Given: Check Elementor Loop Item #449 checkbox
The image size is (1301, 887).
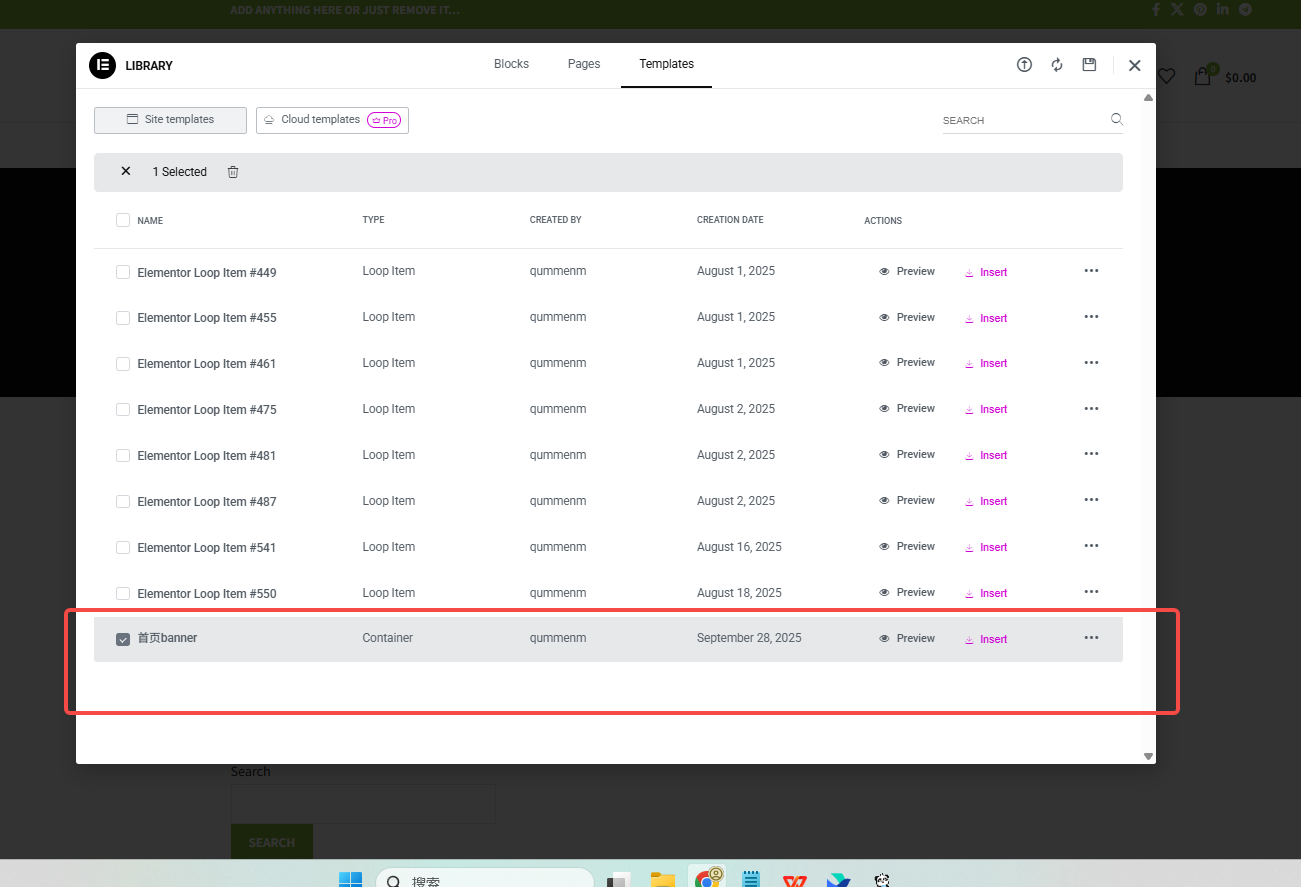Looking at the screenshot, I should pos(123,272).
